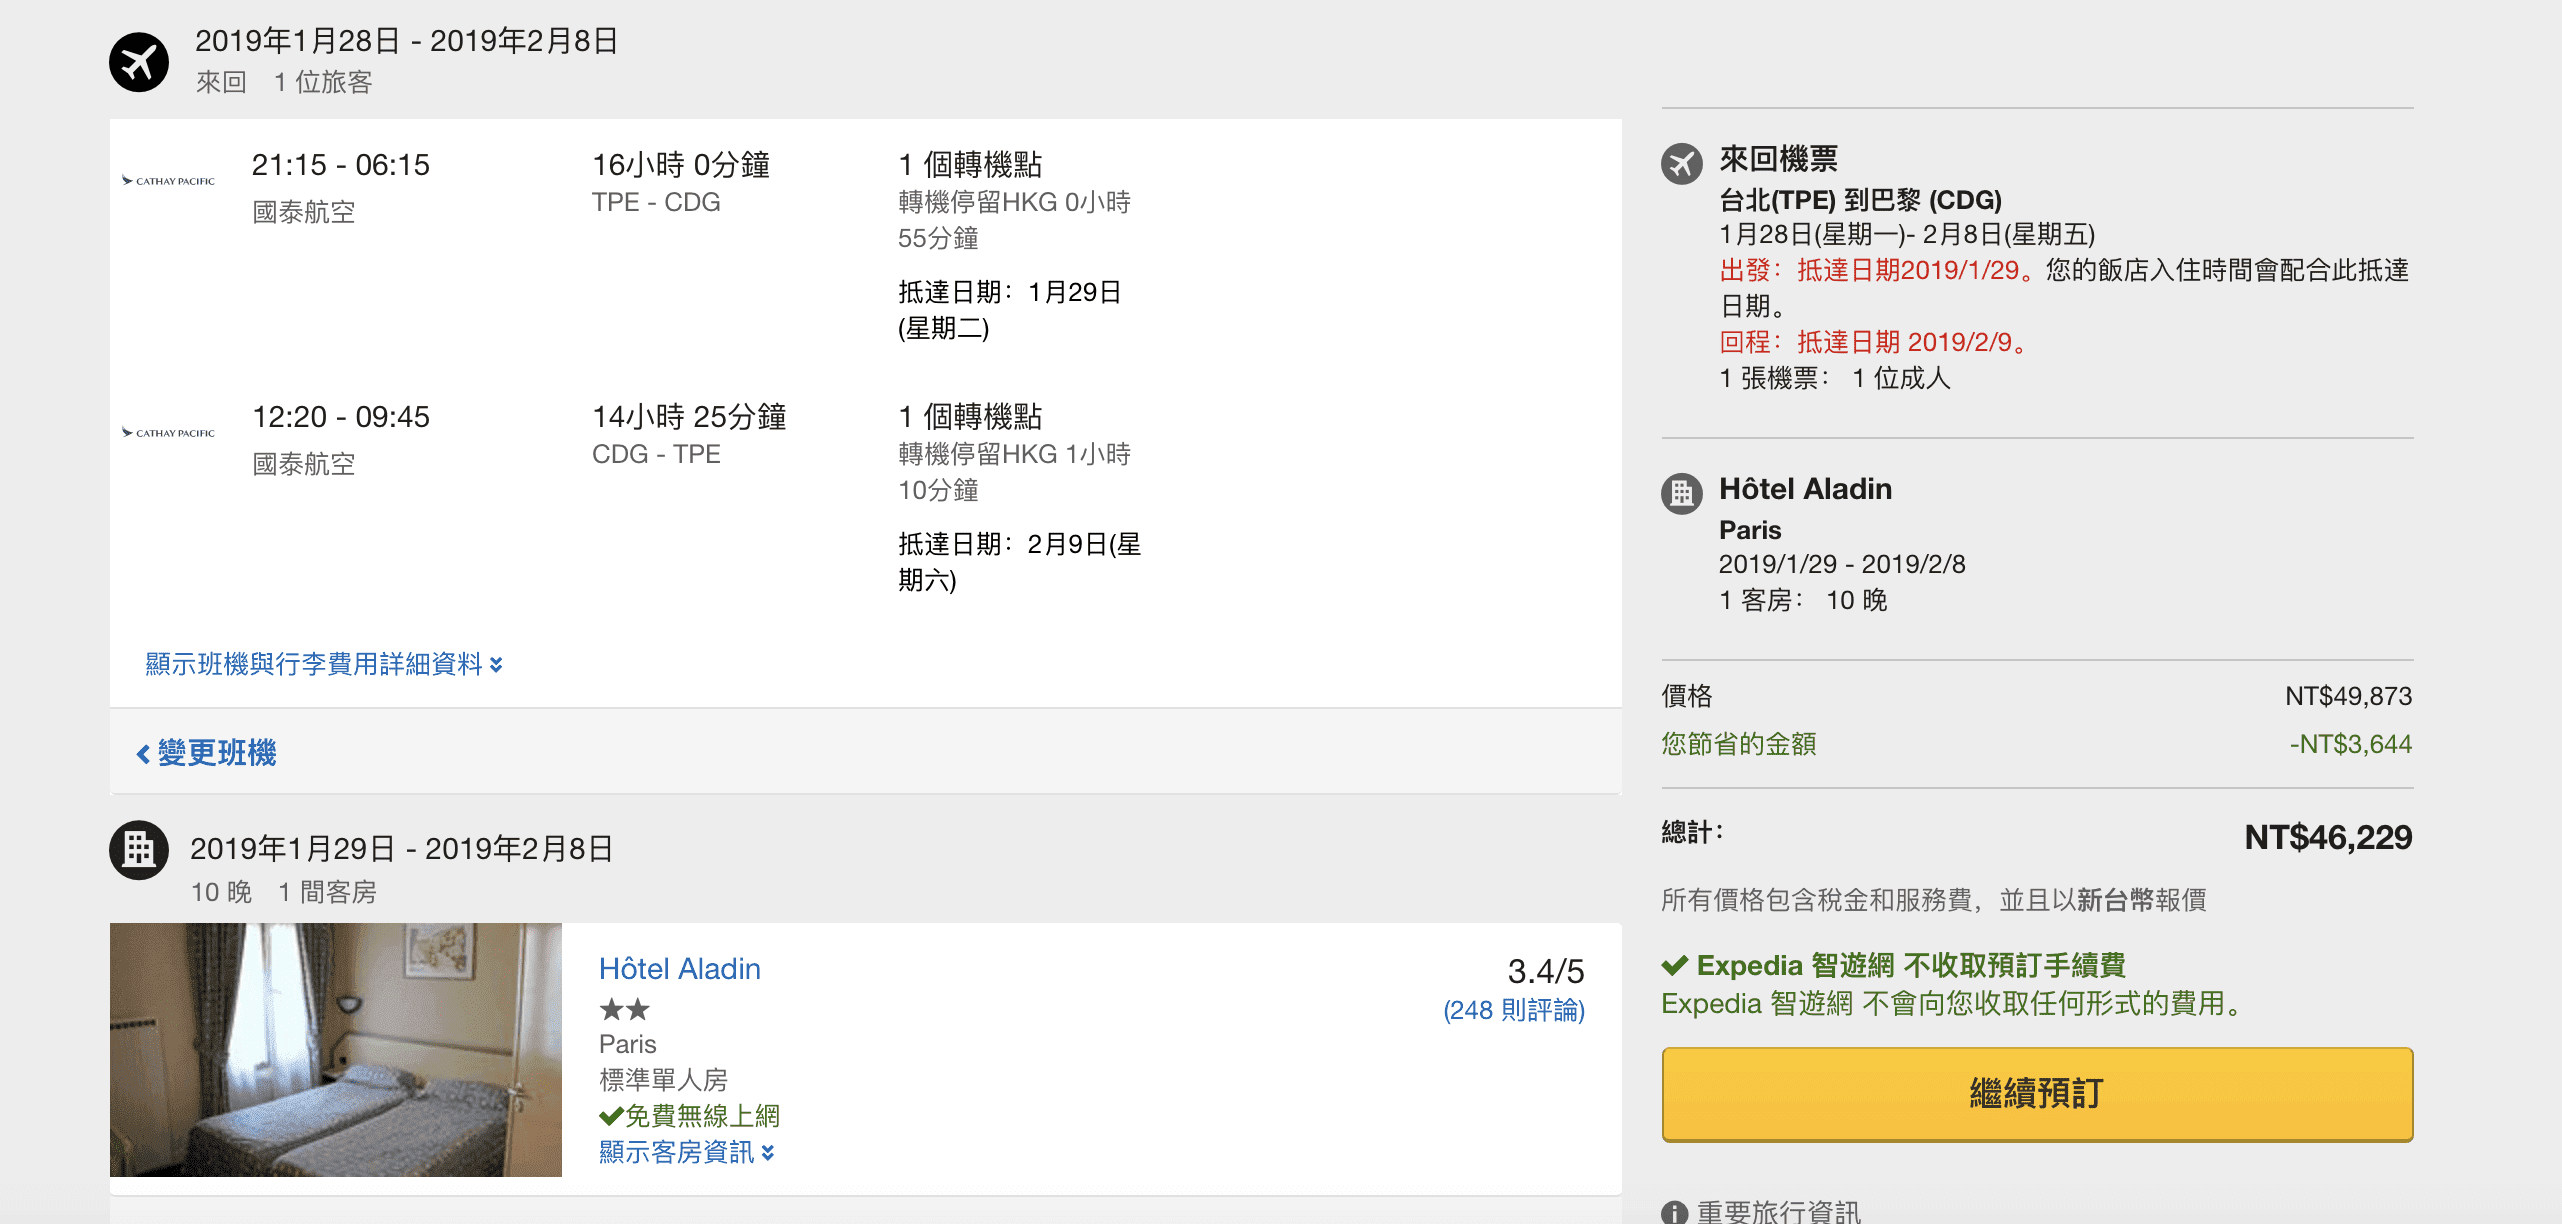
Task: Click the 台北(TPE) 到巴黎 (CDG) route heading
Action: click(x=1860, y=200)
